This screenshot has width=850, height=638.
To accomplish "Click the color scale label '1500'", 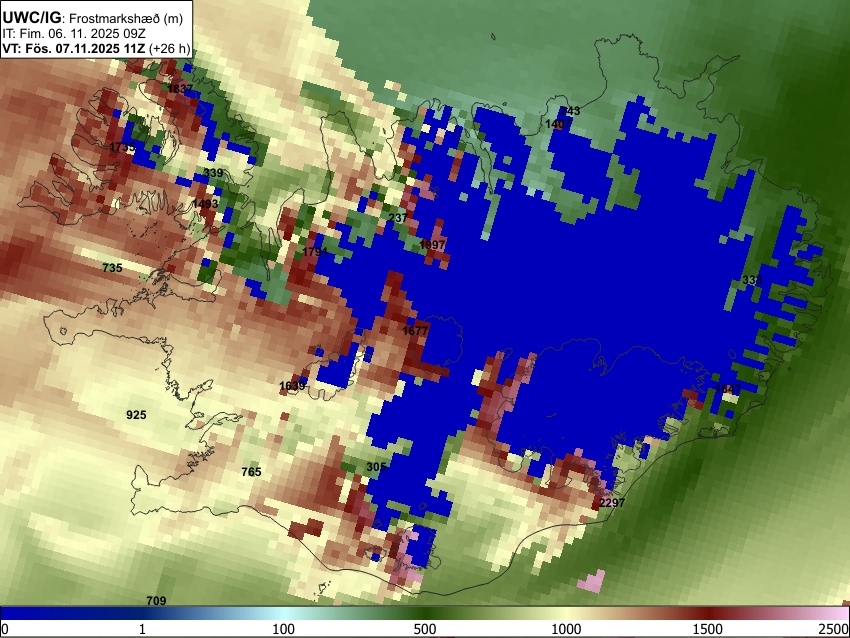I will [x=708, y=629].
